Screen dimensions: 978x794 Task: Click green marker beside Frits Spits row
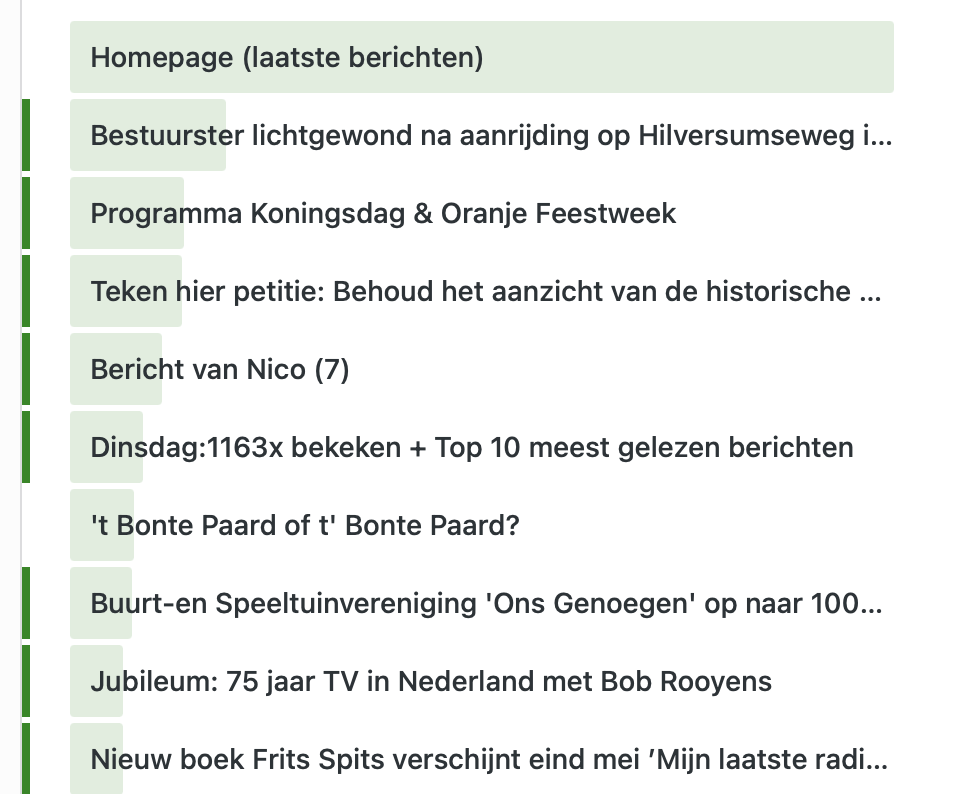tap(26, 759)
